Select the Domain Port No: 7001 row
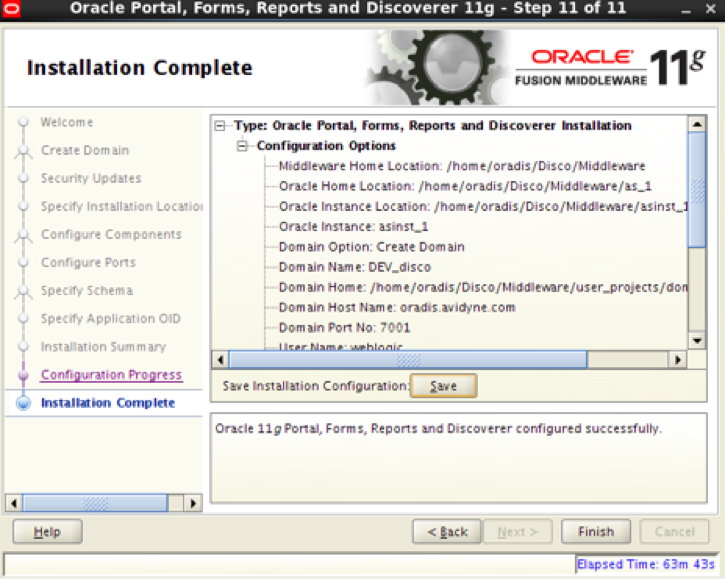Image resolution: width=725 pixels, height=579 pixels. 344,328
